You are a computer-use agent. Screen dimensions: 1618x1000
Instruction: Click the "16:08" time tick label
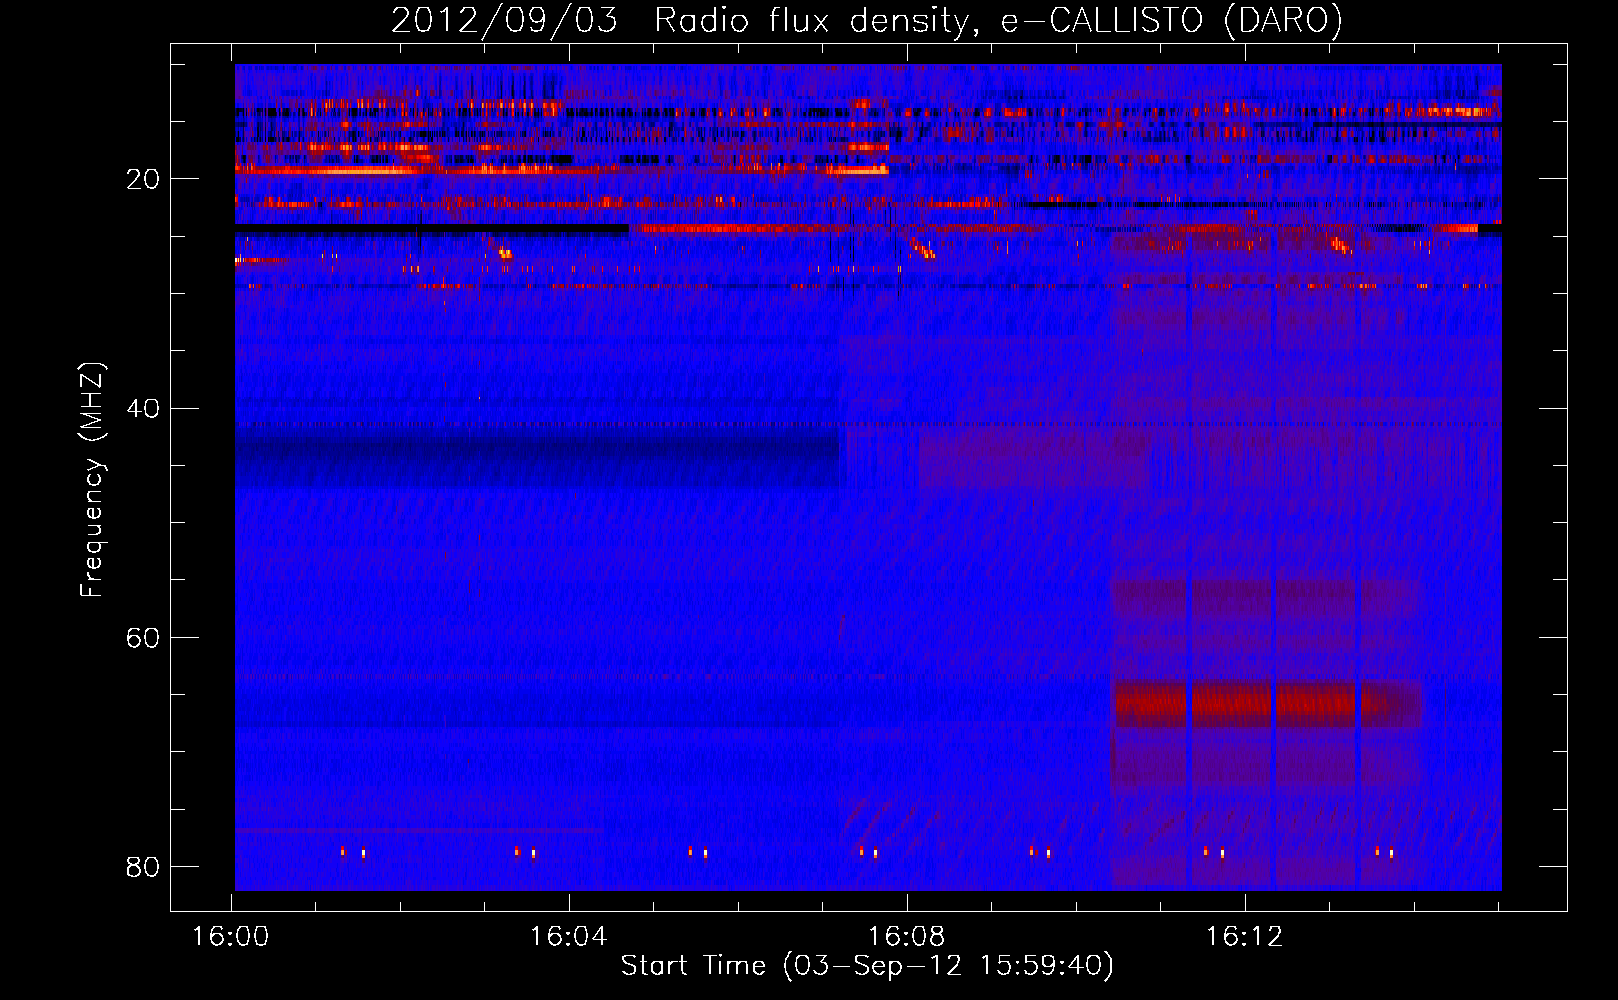tap(907, 937)
